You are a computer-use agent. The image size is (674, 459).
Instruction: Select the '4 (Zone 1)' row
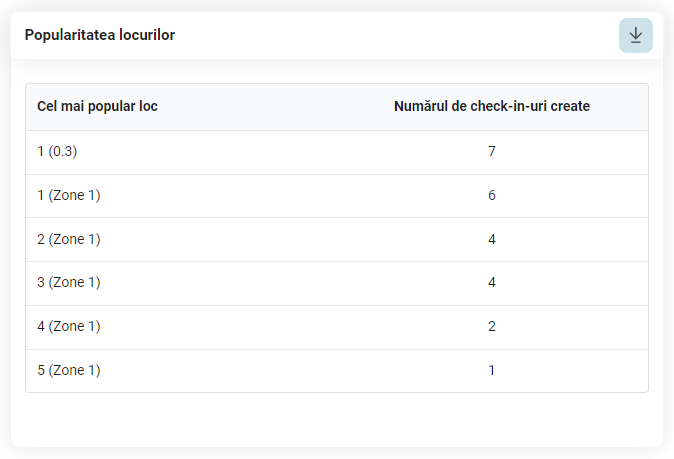click(x=337, y=327)
